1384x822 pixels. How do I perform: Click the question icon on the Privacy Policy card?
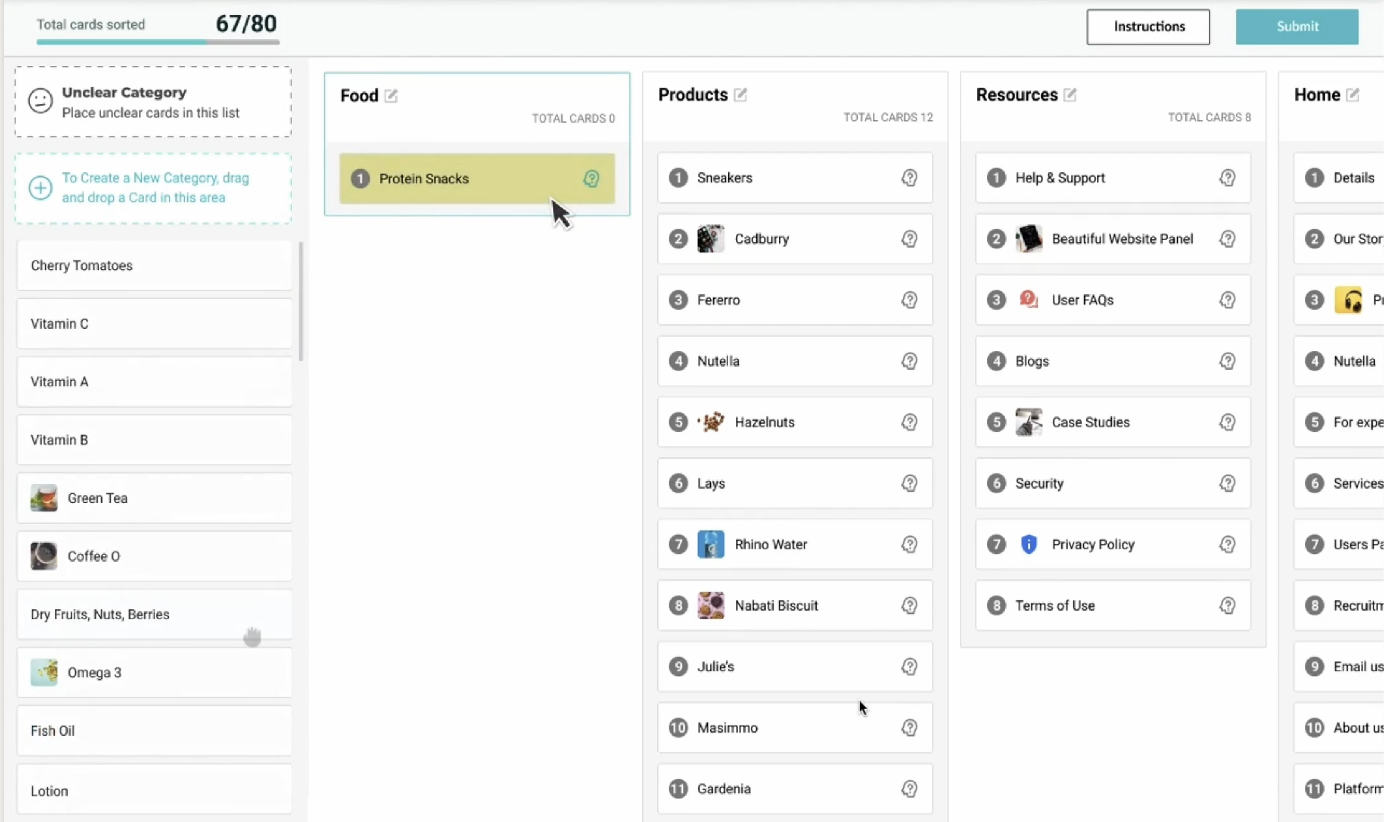pos(1228,544)
